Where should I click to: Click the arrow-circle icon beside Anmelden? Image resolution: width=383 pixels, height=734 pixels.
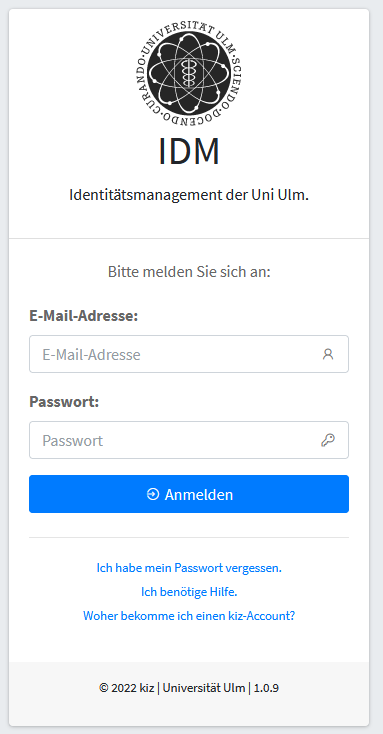click(x=153, y=494)
